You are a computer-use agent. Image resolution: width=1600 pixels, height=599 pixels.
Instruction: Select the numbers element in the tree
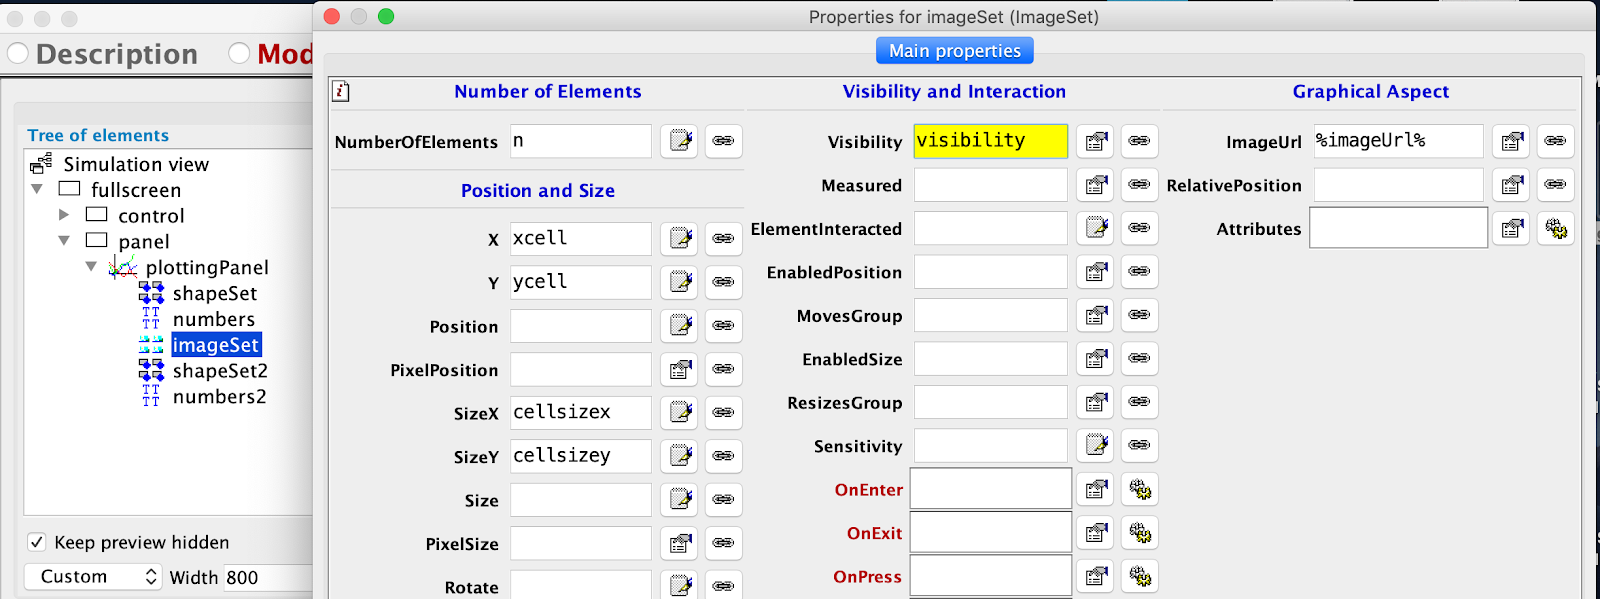213,319
